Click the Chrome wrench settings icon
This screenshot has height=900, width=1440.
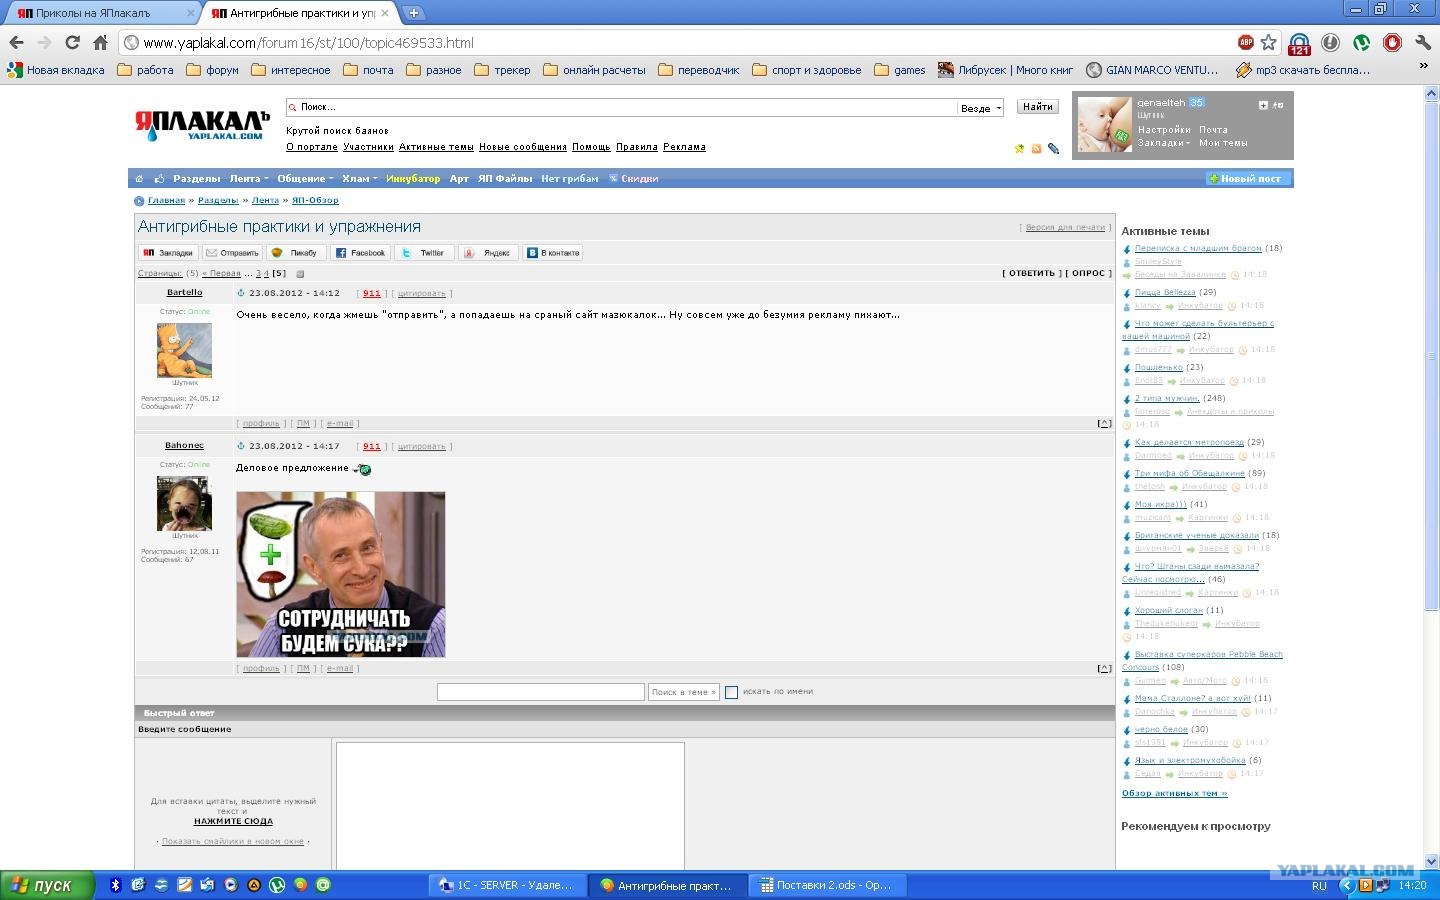[1422, 42]
